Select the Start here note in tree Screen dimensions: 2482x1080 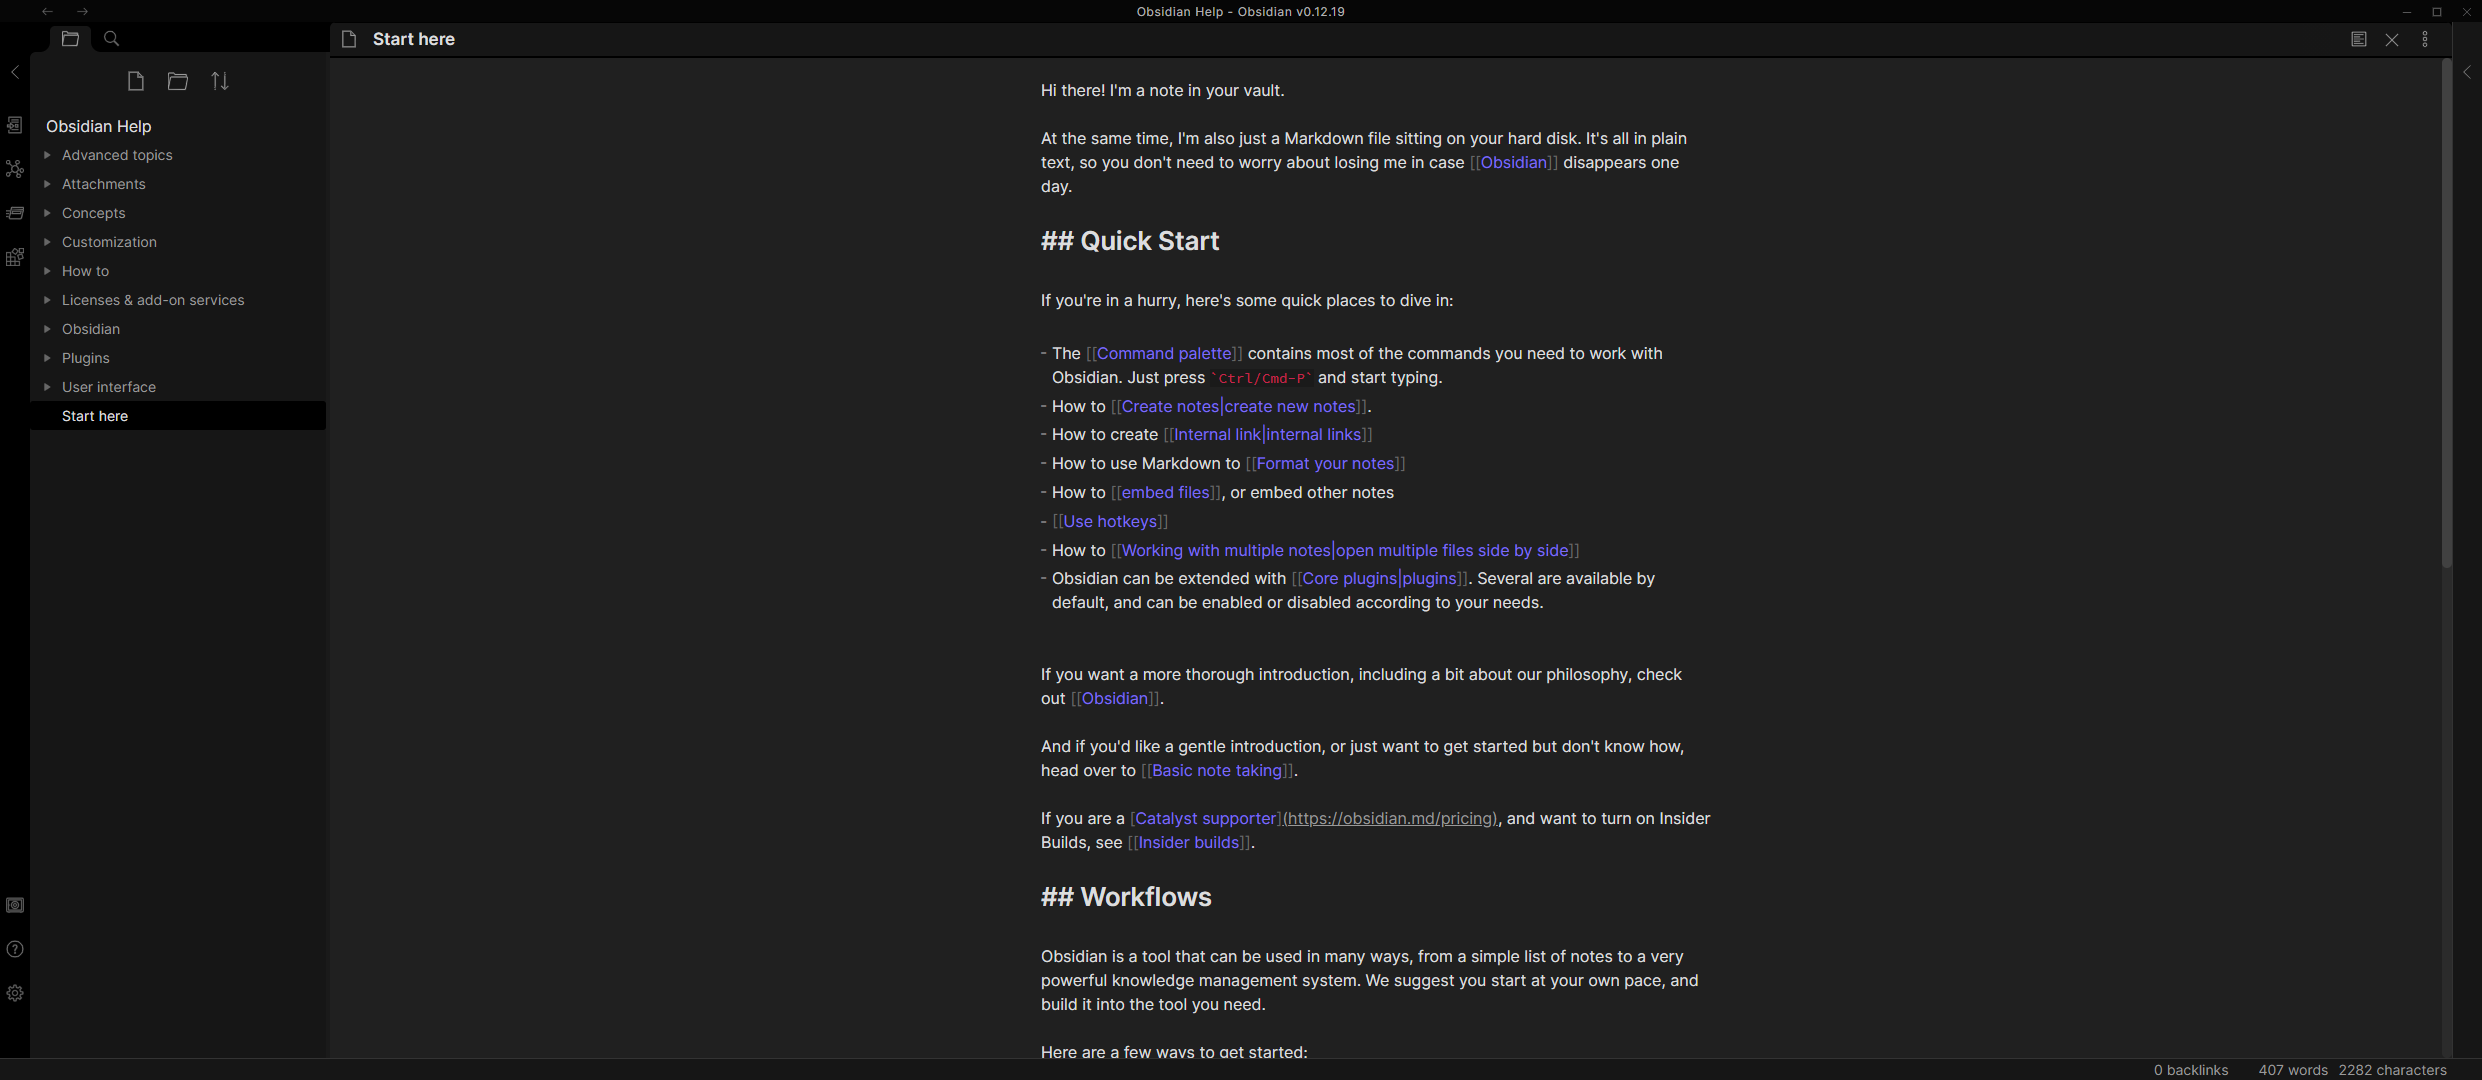[x=178, y=416]
